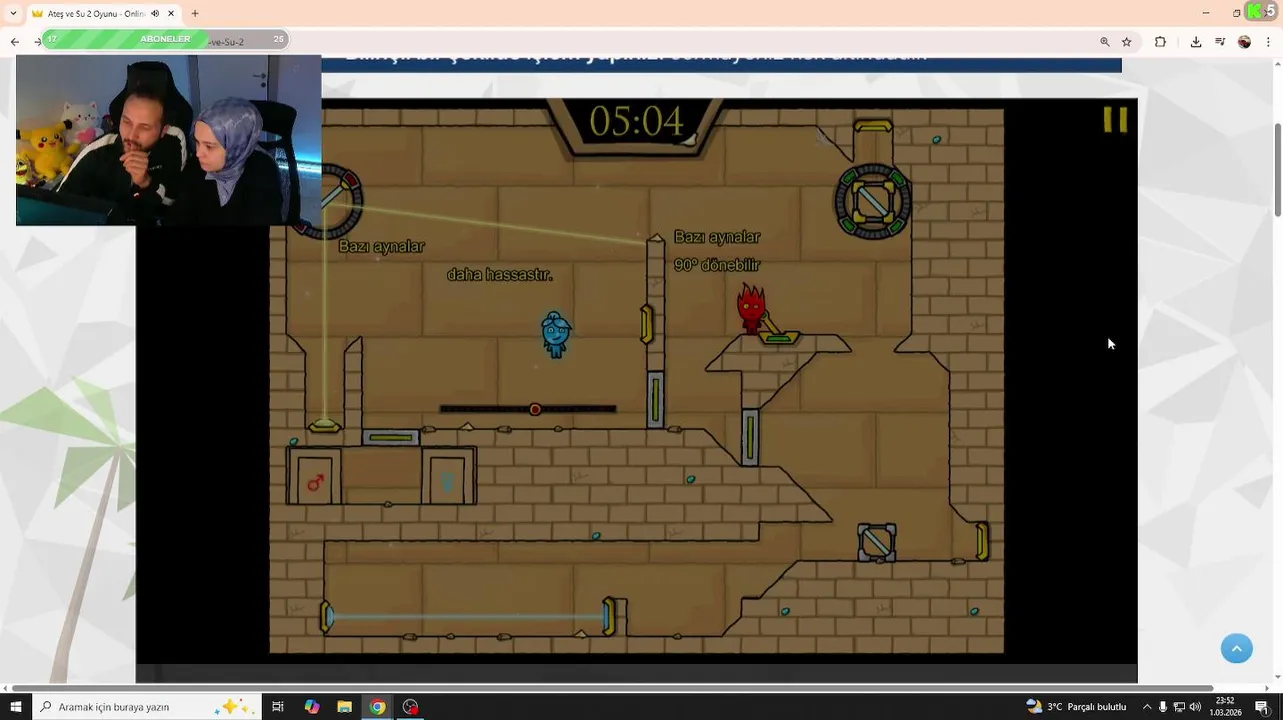Click the green elevator platform above the doors

(390, 437)
